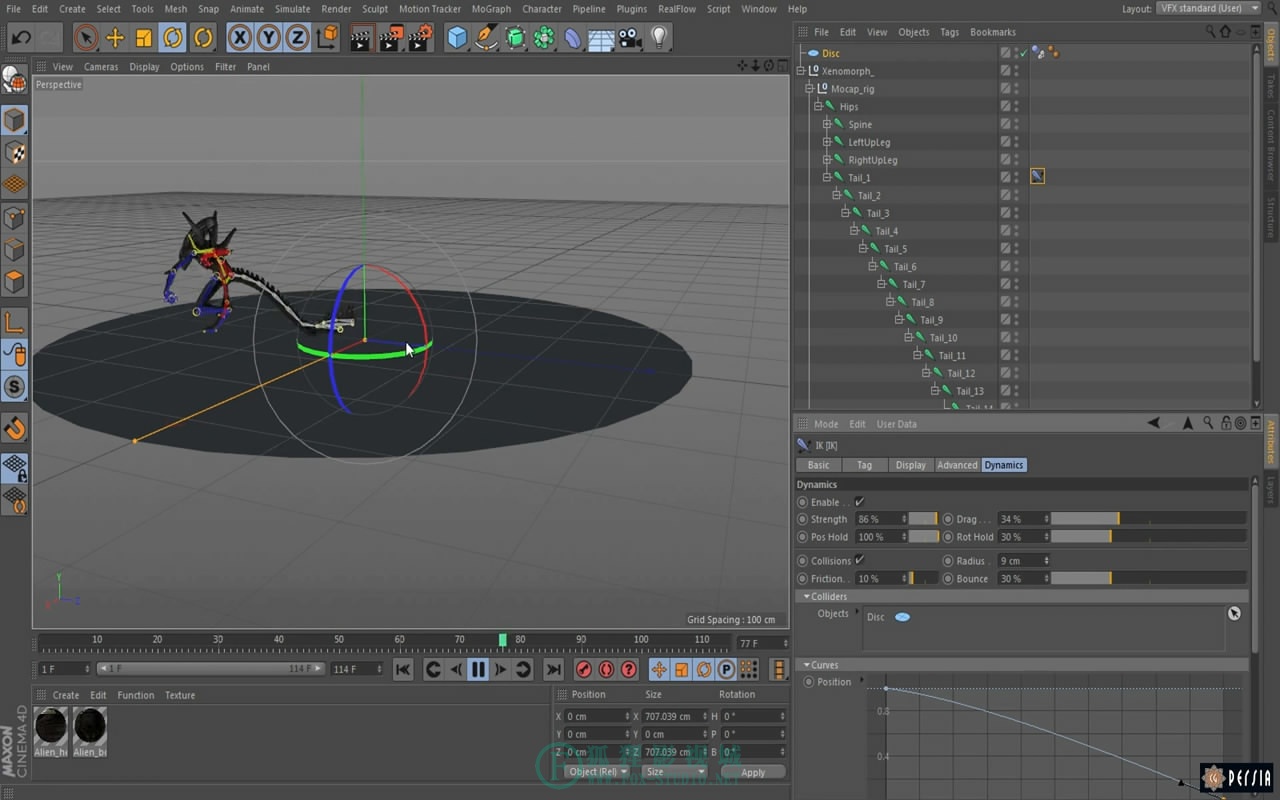Open the Size mode dropdown
The image size is (1280, 800).
coord(674,772)
